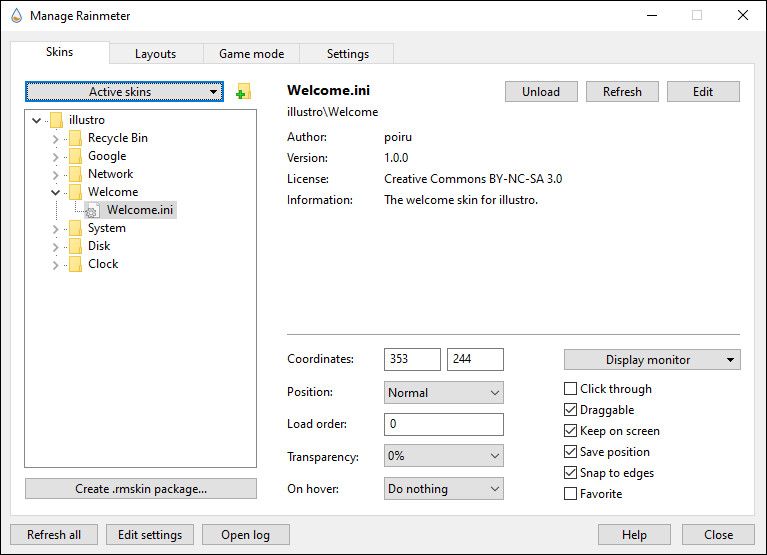The height and width of the screenshot is (555, 767).
Task: Click the Refresh skin button
Action: coord(622,91)
